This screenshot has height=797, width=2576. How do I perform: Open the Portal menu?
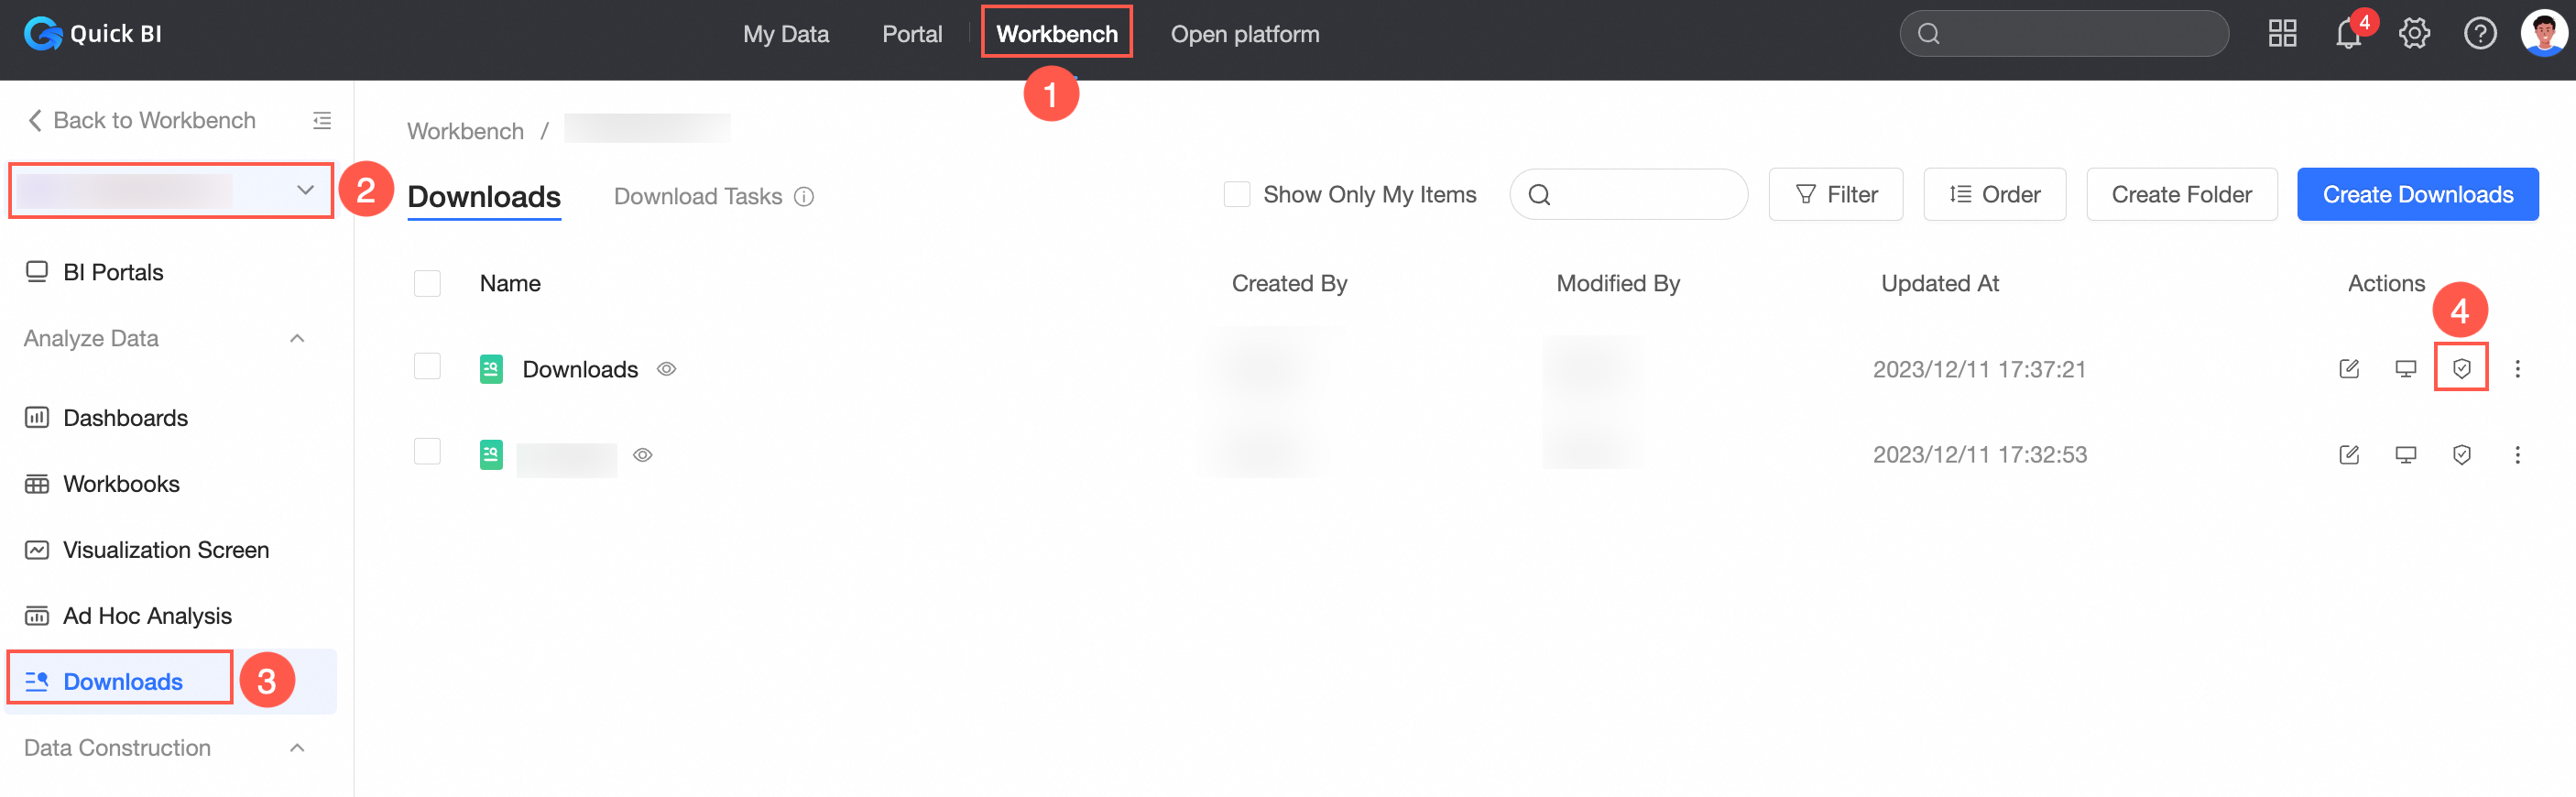point(912,34)
